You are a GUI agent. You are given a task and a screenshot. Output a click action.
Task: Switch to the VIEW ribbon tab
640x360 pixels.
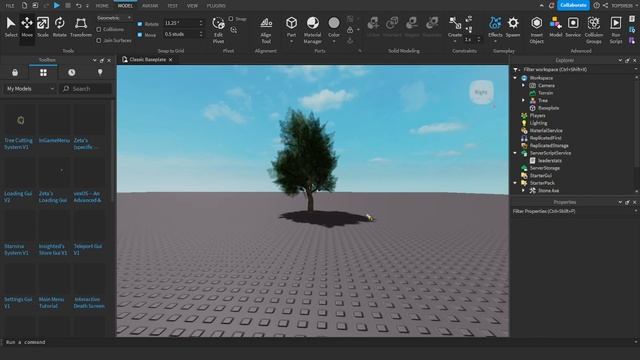coord(192,6)
